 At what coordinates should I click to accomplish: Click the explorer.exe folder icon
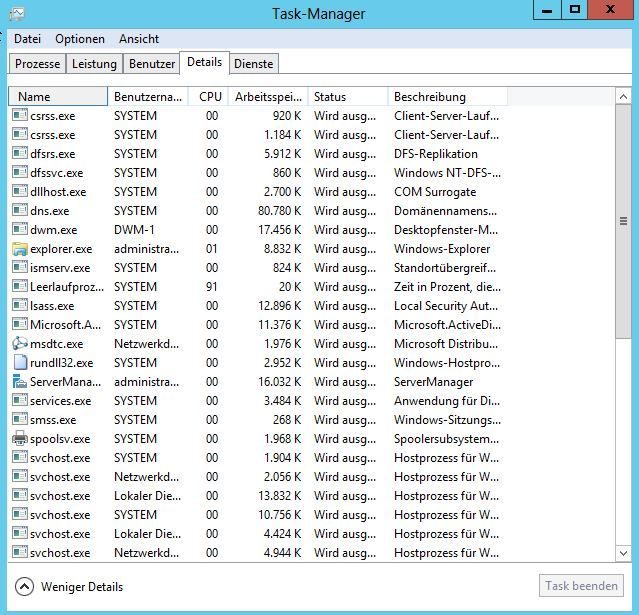[x=20, y=249]
